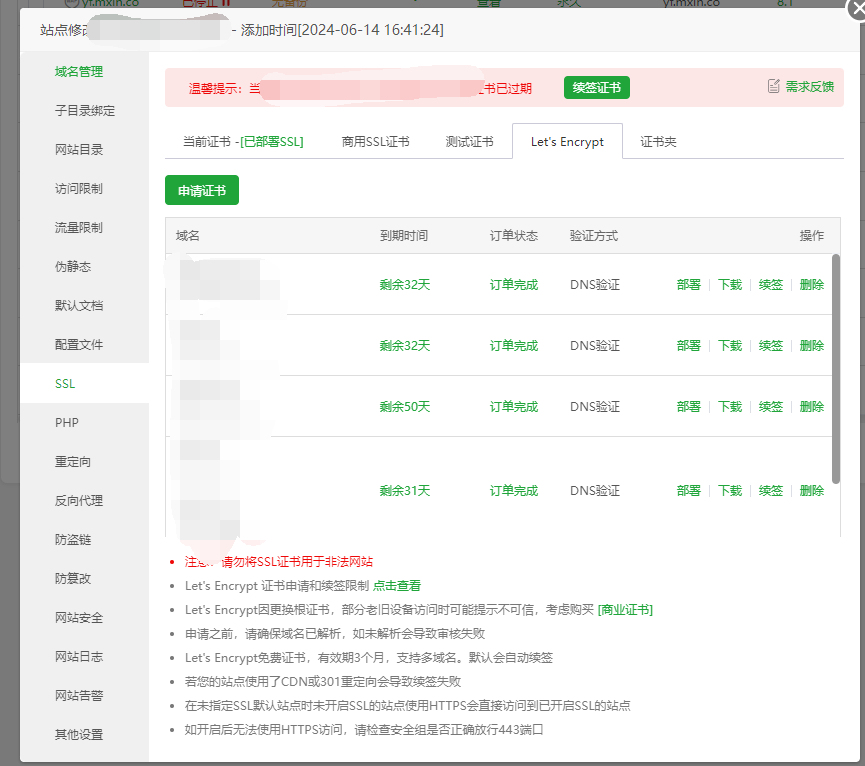
Task: Click the [商业证书] purchase link
Action: (625, 609)
